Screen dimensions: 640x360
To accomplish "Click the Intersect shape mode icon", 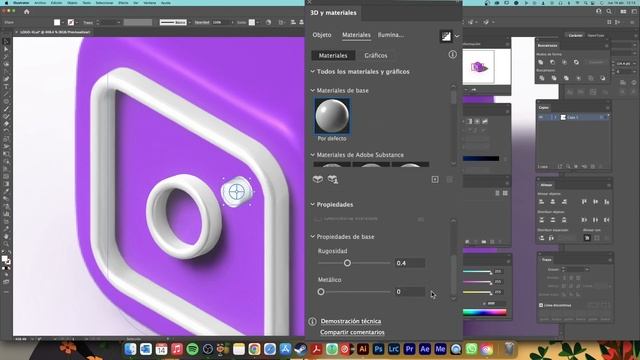I will (x=564, y=62).
